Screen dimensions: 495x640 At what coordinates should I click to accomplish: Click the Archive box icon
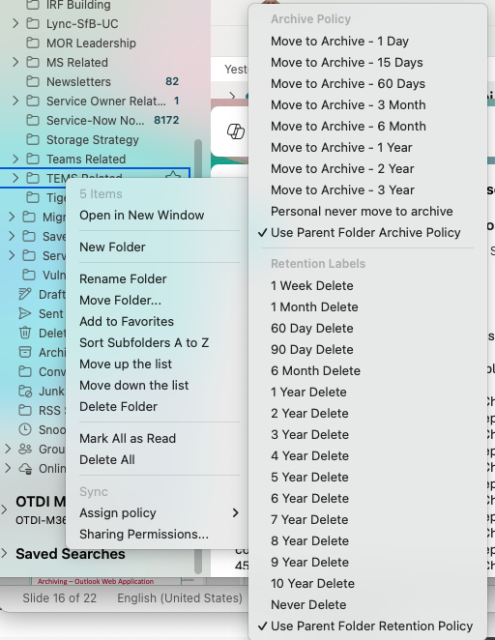25,352
